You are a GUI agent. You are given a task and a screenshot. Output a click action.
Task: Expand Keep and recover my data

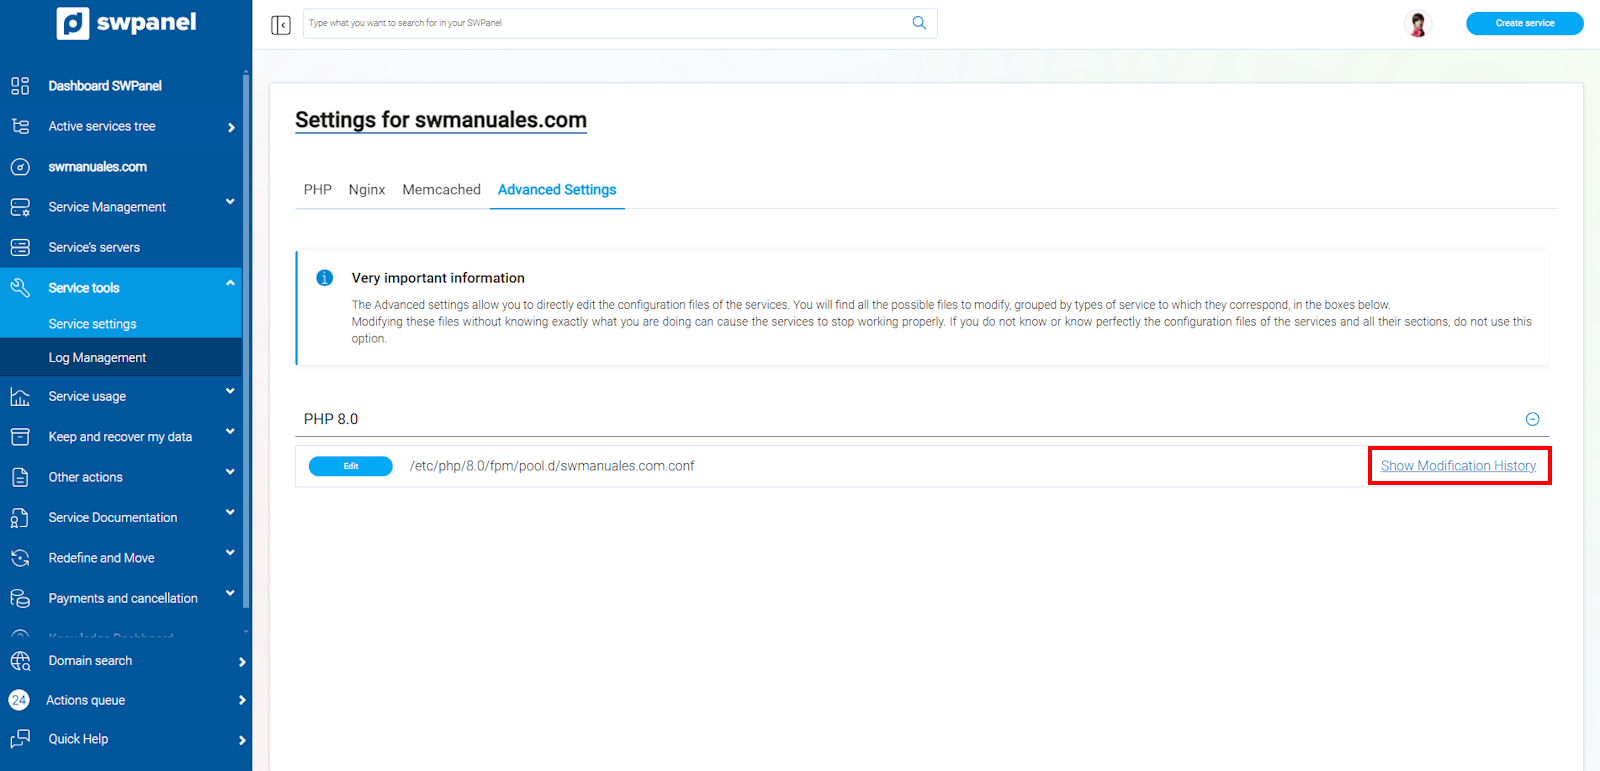pos(230,432)
